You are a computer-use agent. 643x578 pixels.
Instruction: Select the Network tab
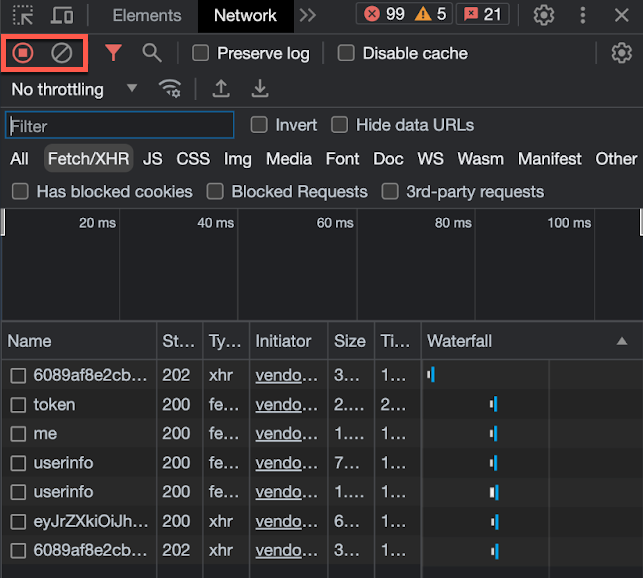click(x=245, y=16)
